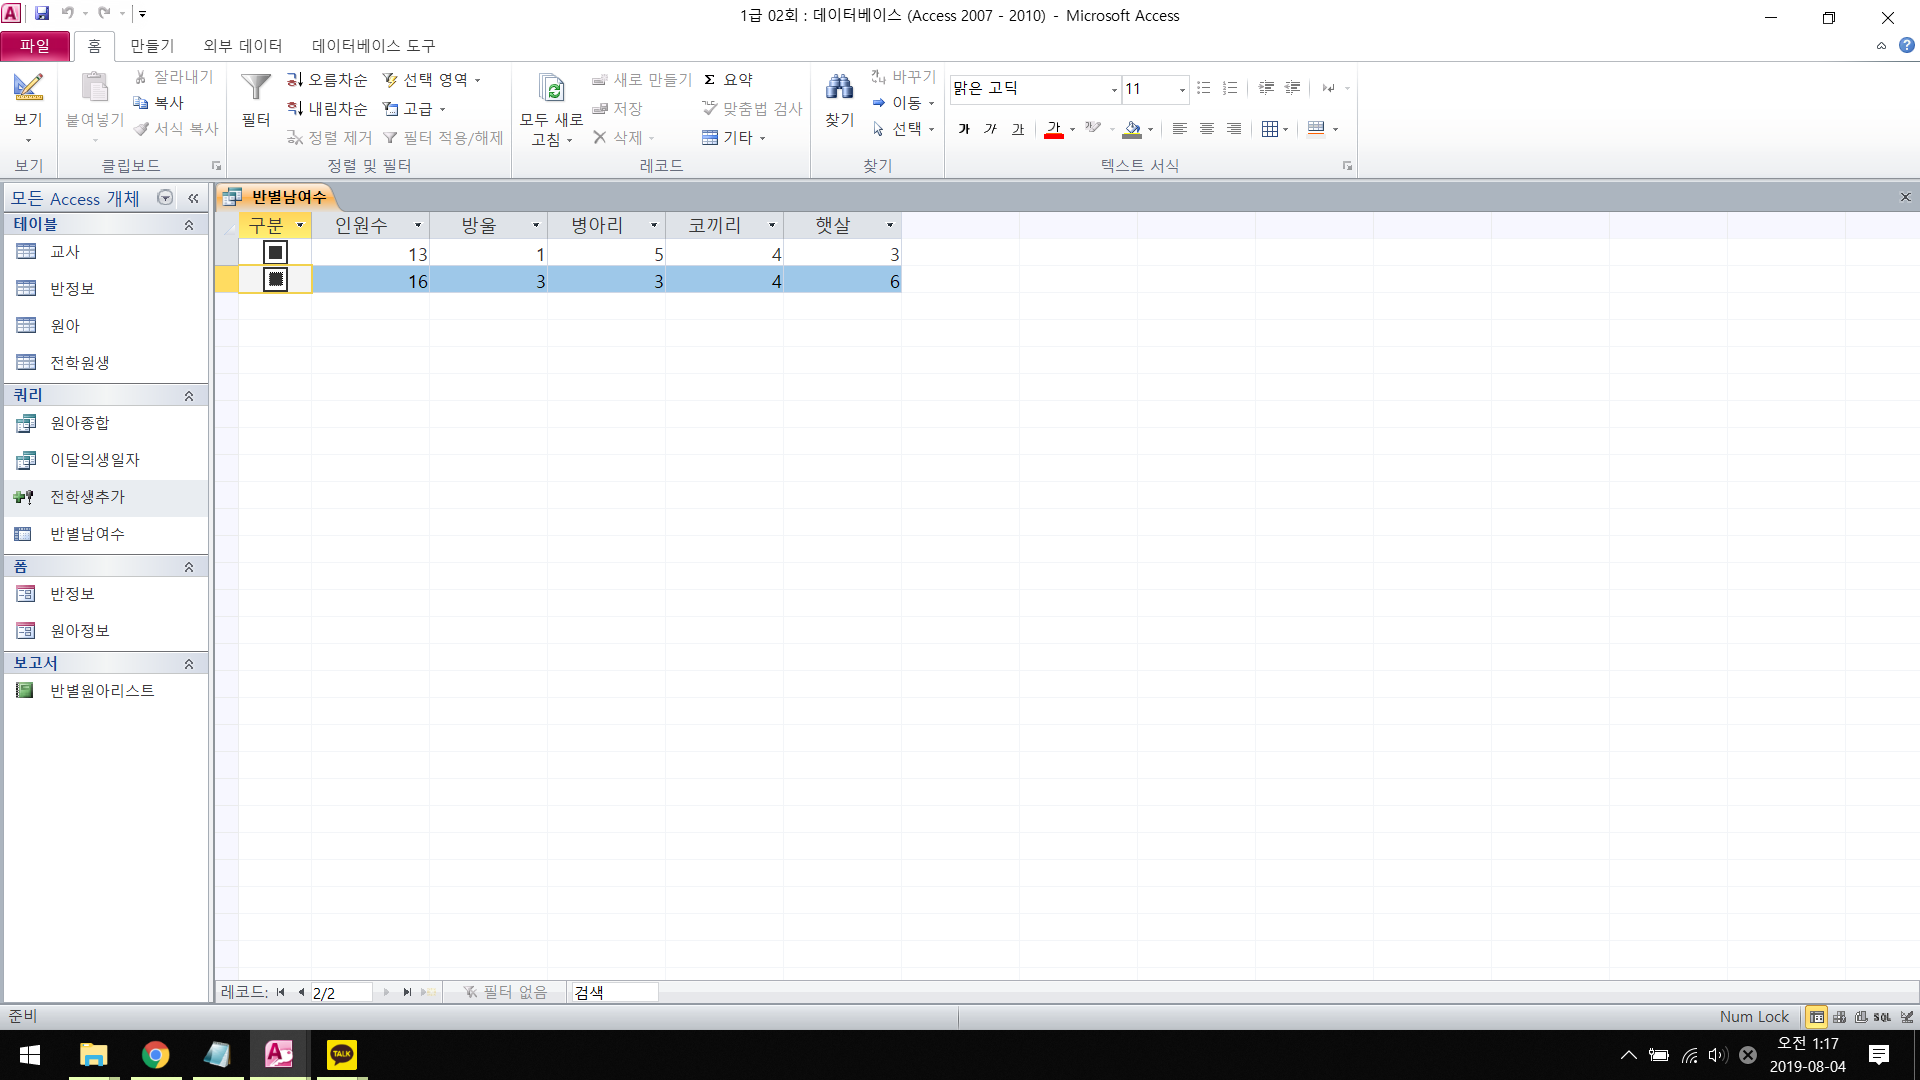
Task: Open the font size dropdown
Action: tap(1182, 89)
